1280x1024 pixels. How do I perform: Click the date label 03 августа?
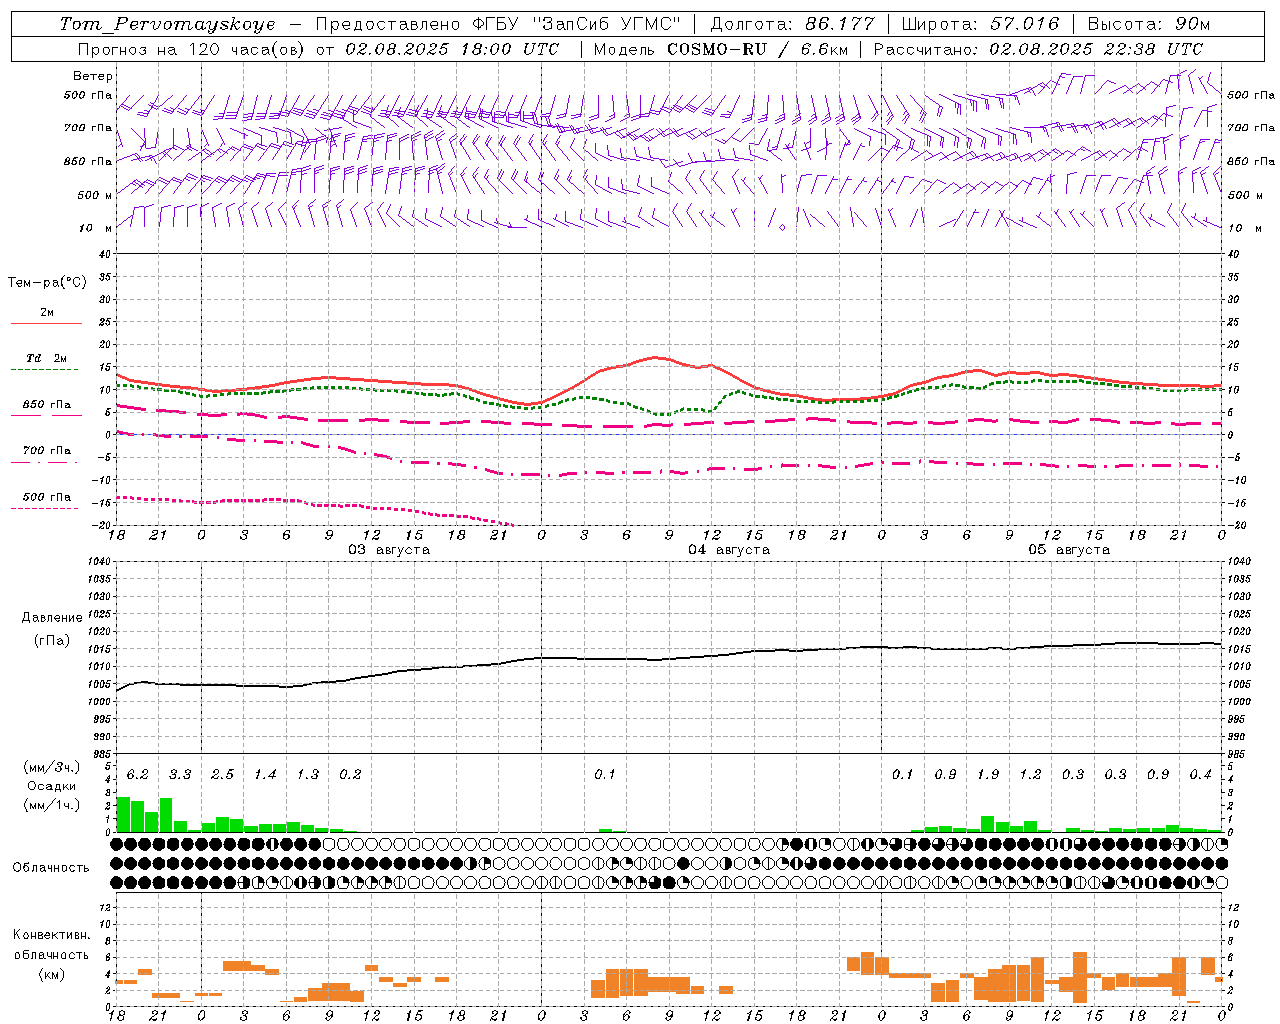coord(389,550)
